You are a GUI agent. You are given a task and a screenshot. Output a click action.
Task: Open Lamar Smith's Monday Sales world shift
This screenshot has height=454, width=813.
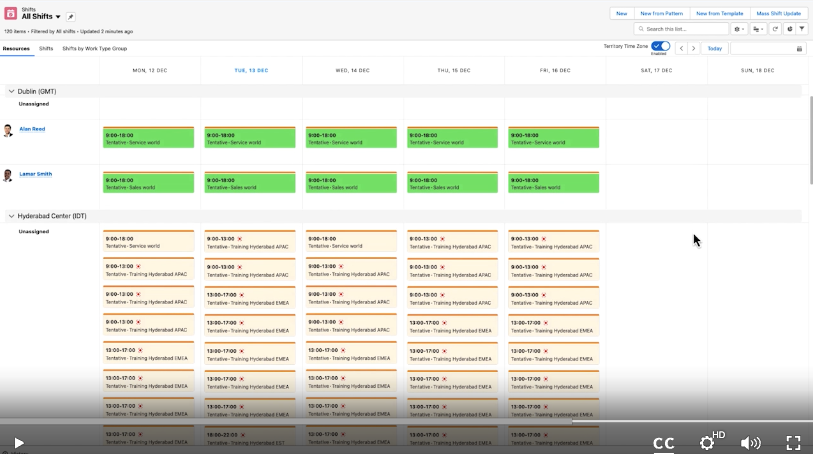click(x=148, y=182)
